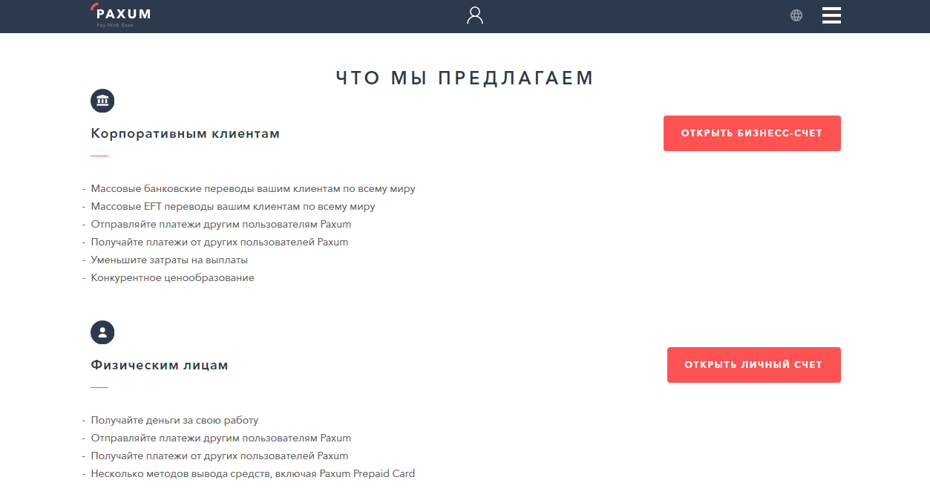The image size is (930, 488).
Task: Click the bank building icon for corporate clients
Action: coord(102,101)
